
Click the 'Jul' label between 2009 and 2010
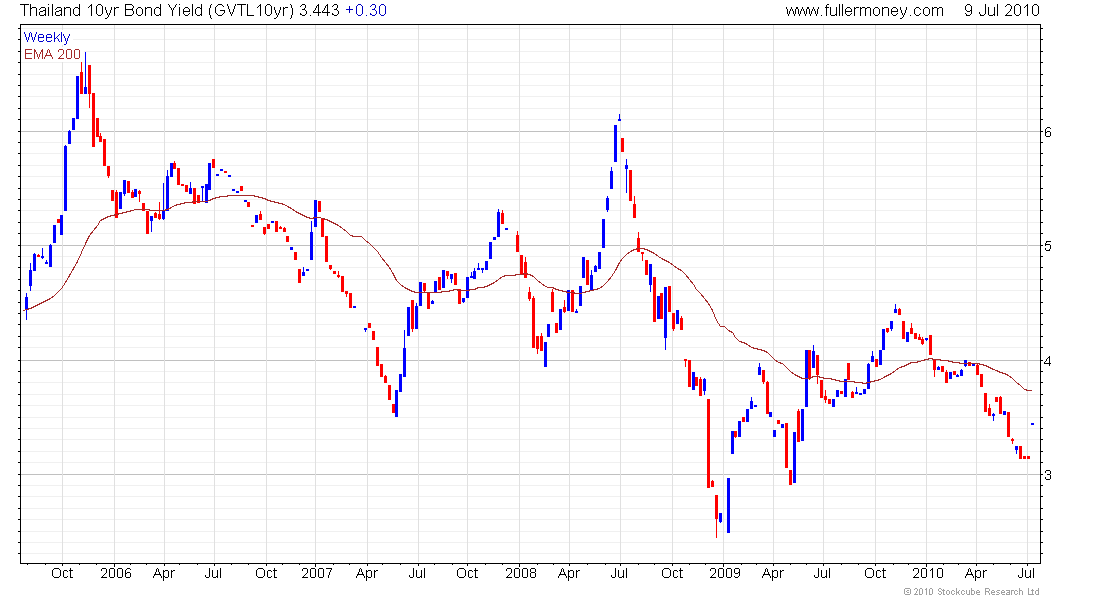click(822, 573)
